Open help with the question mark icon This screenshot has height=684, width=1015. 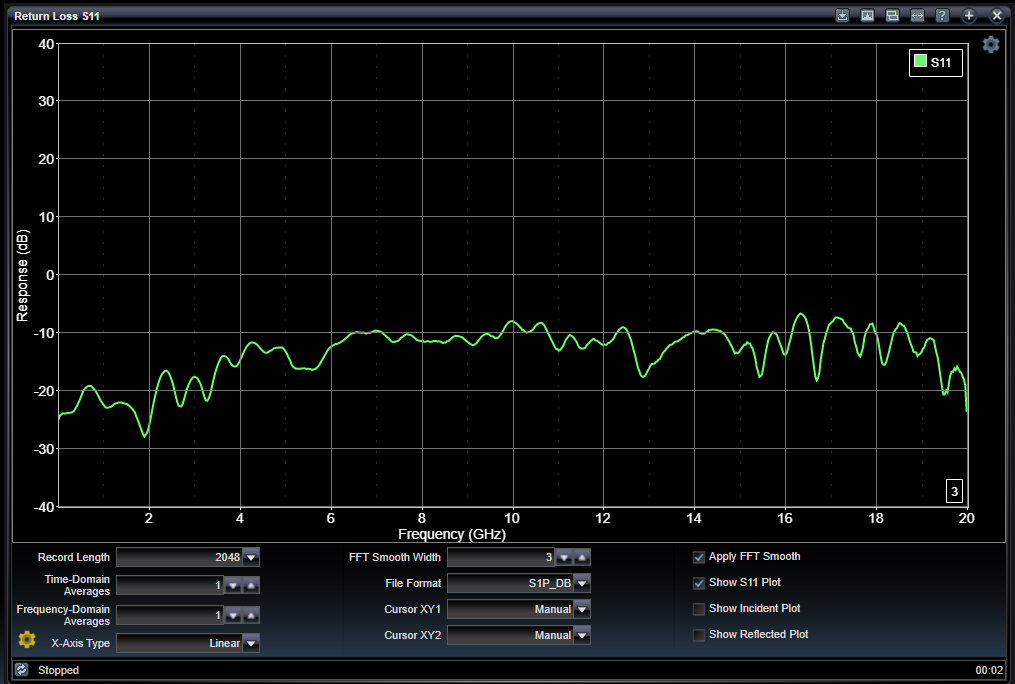point(942,16)
